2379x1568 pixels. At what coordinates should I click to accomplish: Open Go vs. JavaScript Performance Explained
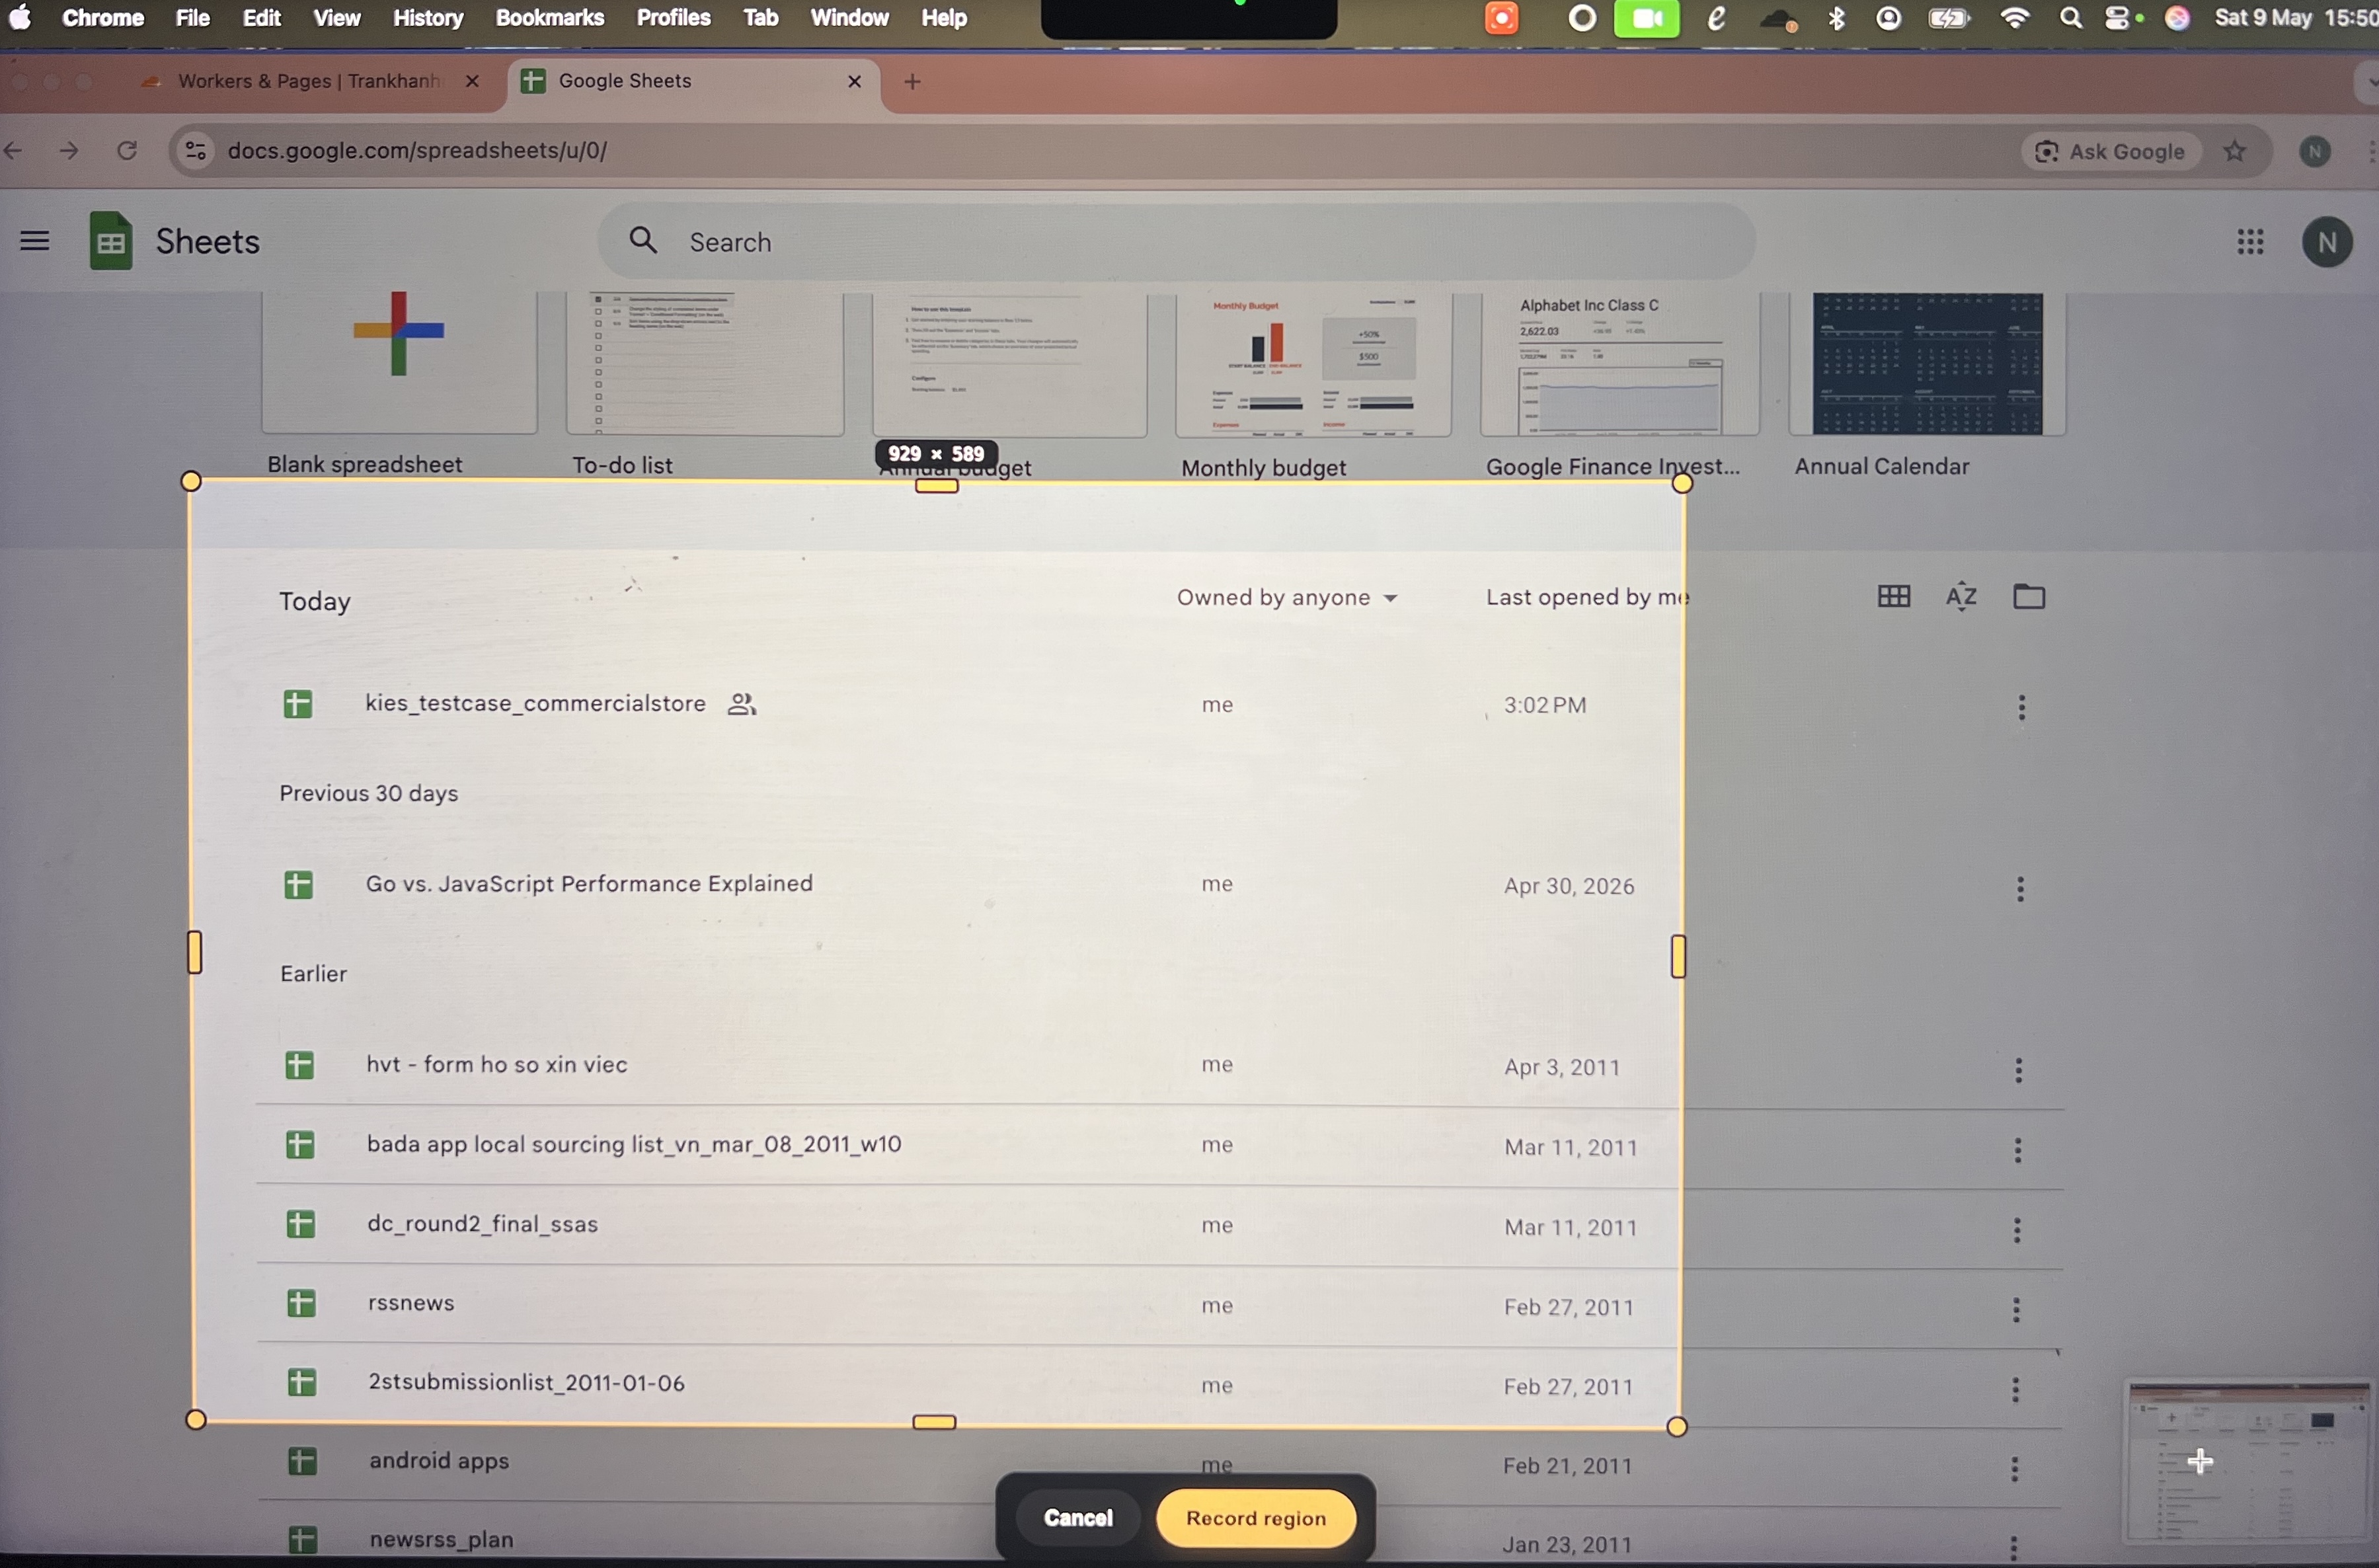589,884
